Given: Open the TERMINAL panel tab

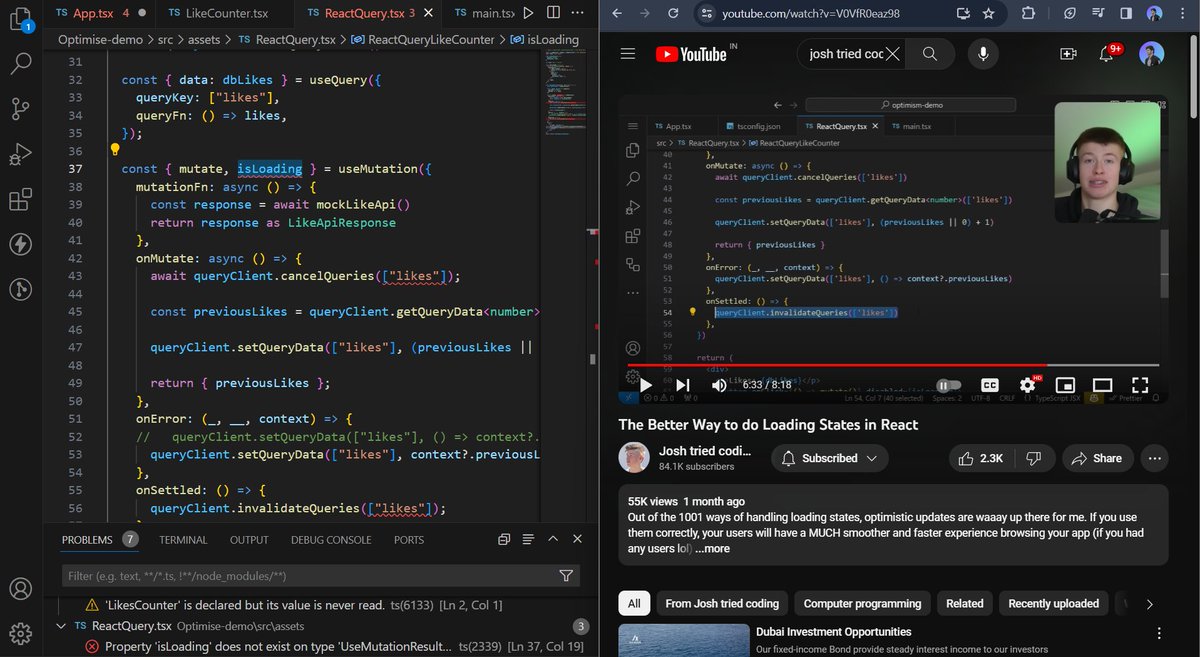Looking at the screenshot, I should pyautogui.click(x=183, y=539).
